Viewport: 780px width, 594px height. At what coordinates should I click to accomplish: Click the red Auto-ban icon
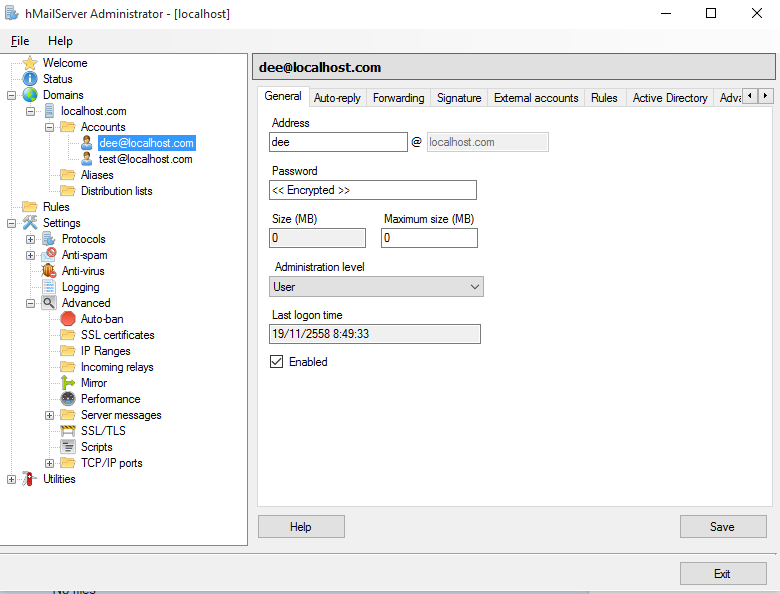(68, 319)
